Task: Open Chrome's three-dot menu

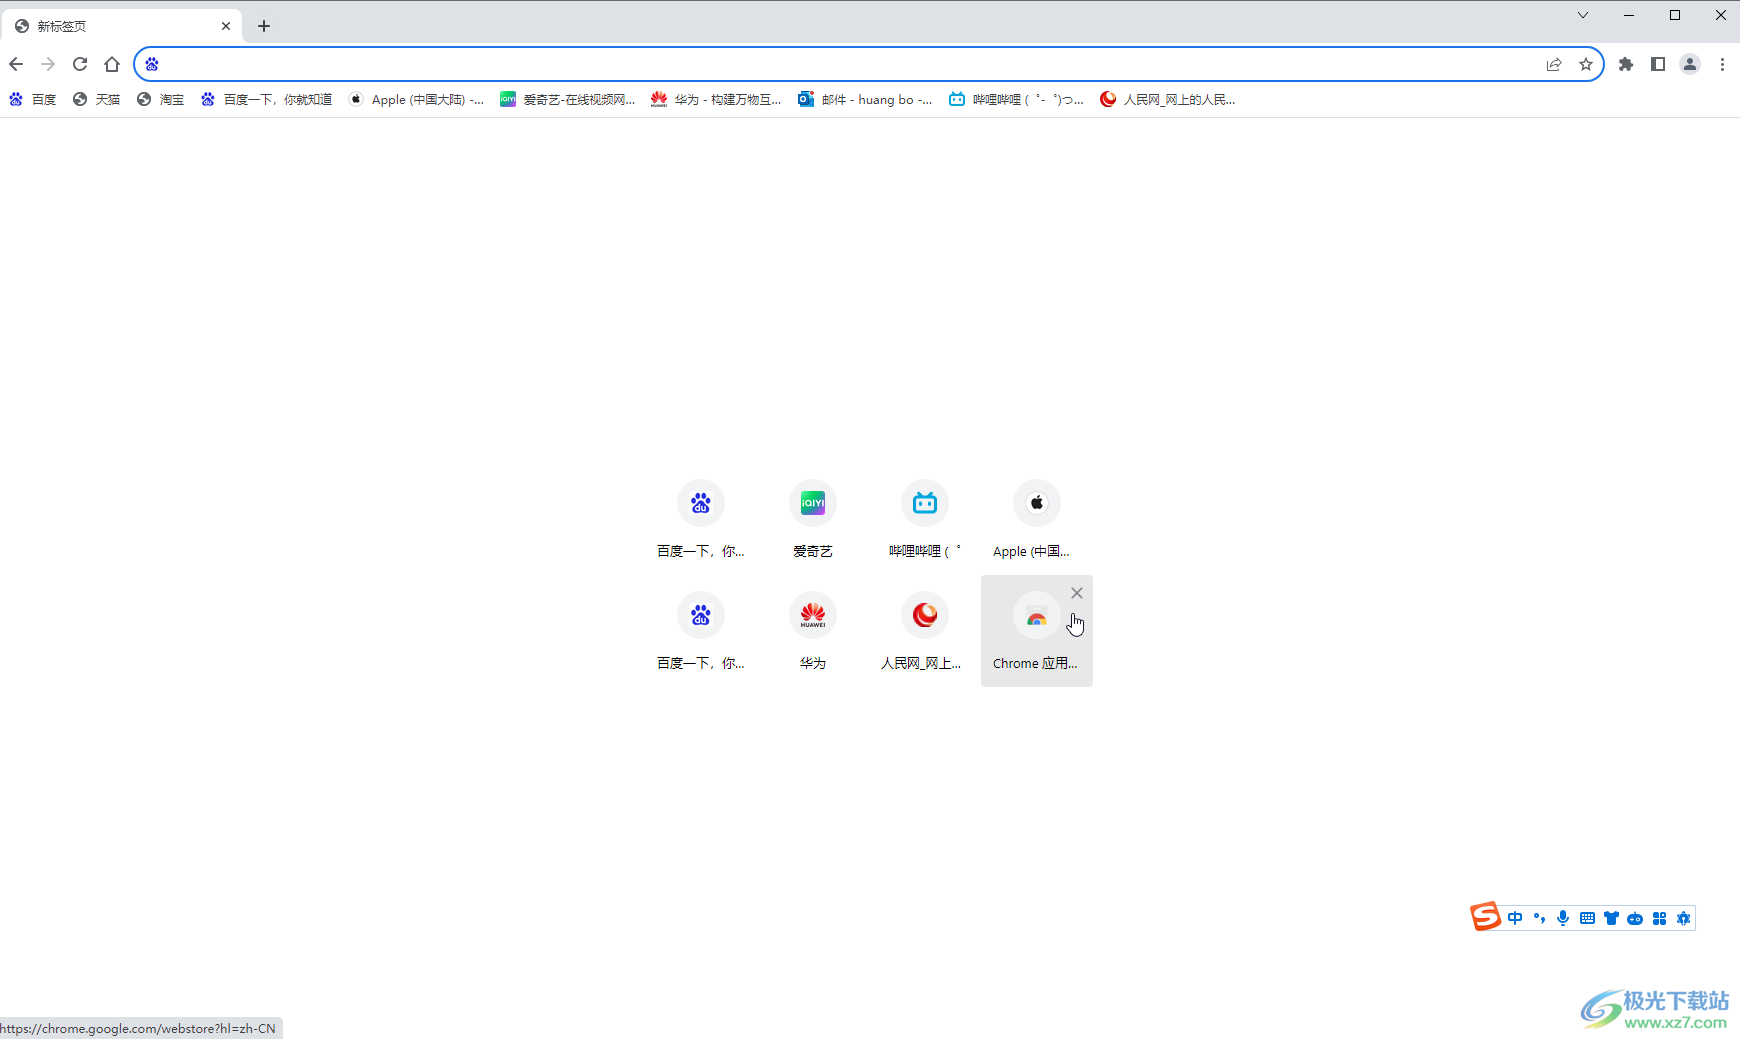Action: click(x=1722, y=64)
